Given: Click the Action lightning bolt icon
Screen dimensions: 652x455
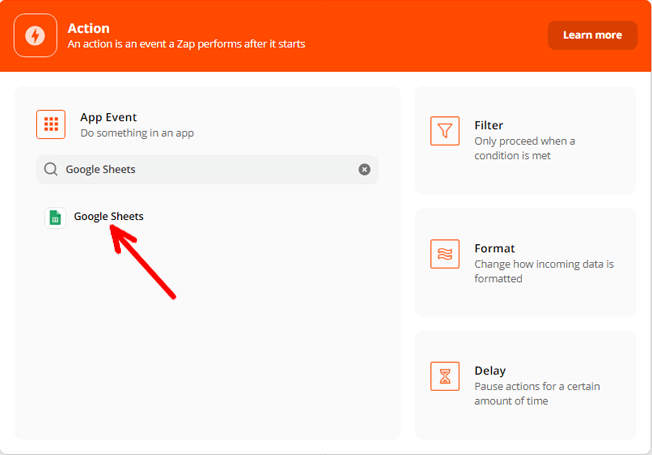Looking at the screenshot, I should tap(35, 35).
